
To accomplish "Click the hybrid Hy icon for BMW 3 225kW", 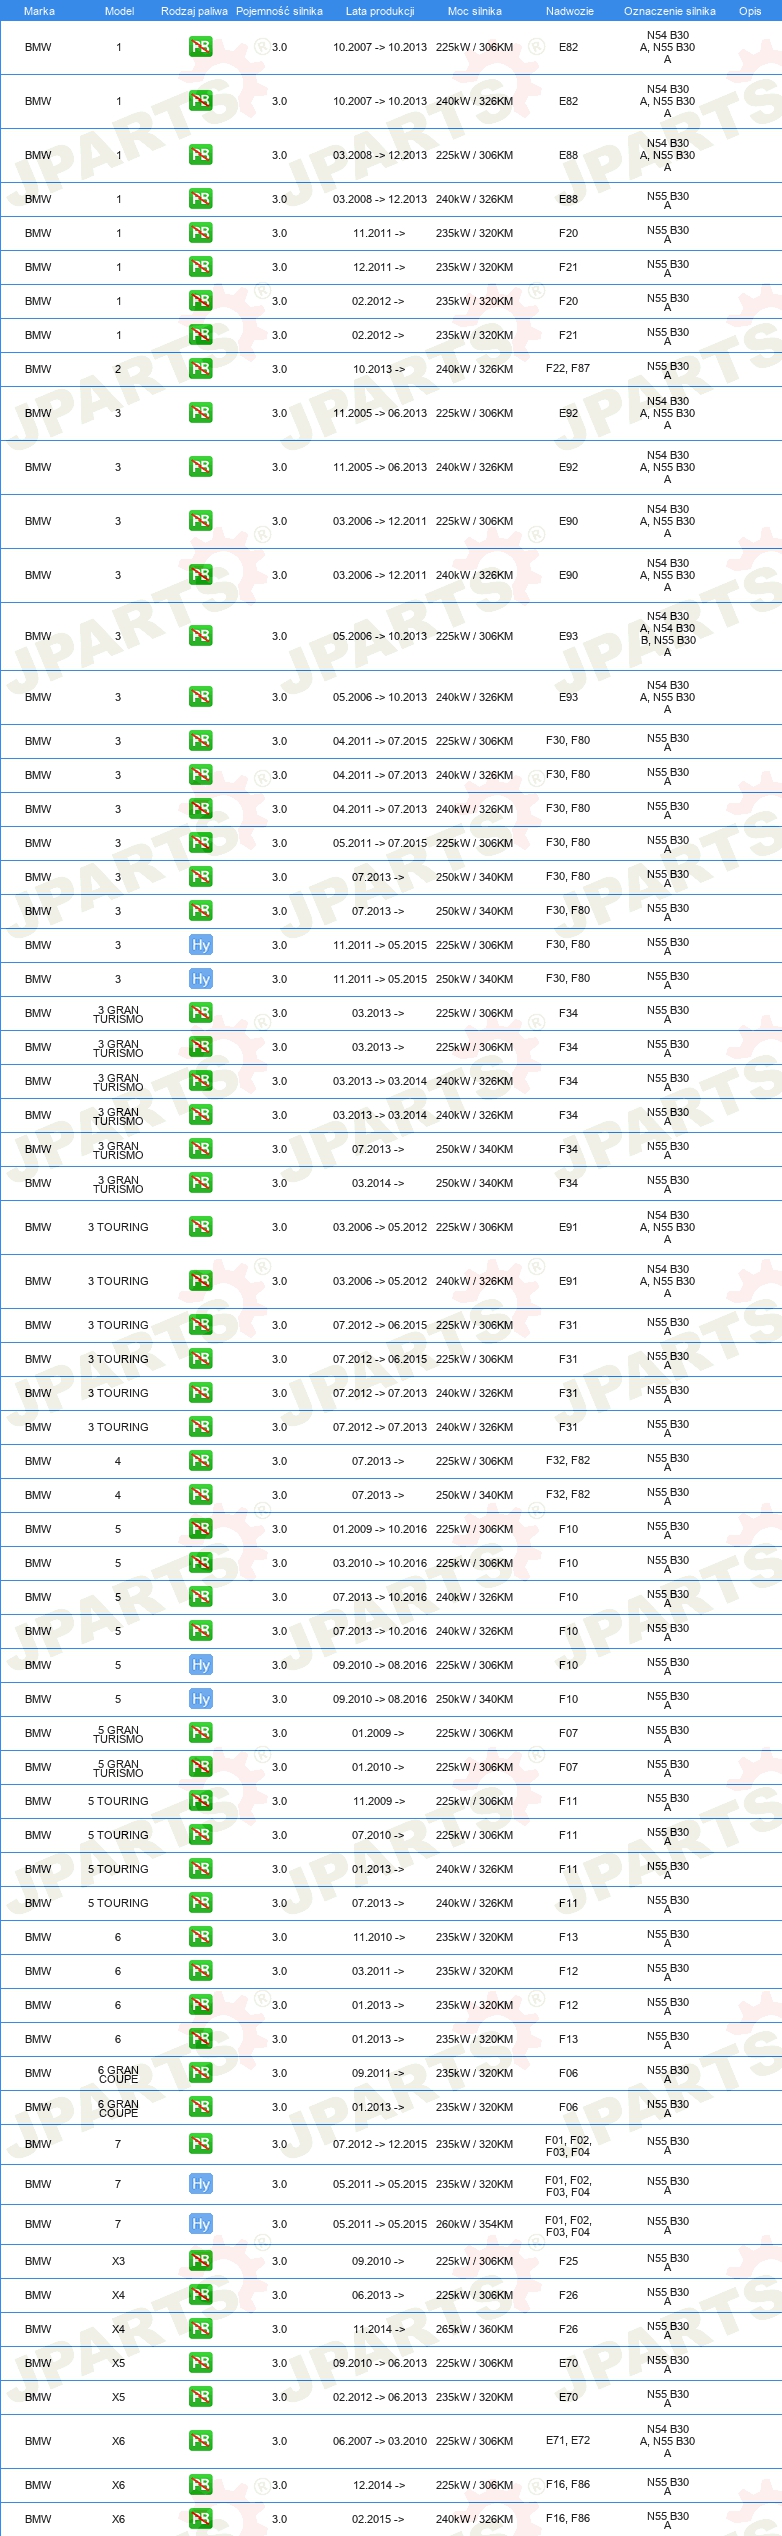I will (x=200, y=945).
